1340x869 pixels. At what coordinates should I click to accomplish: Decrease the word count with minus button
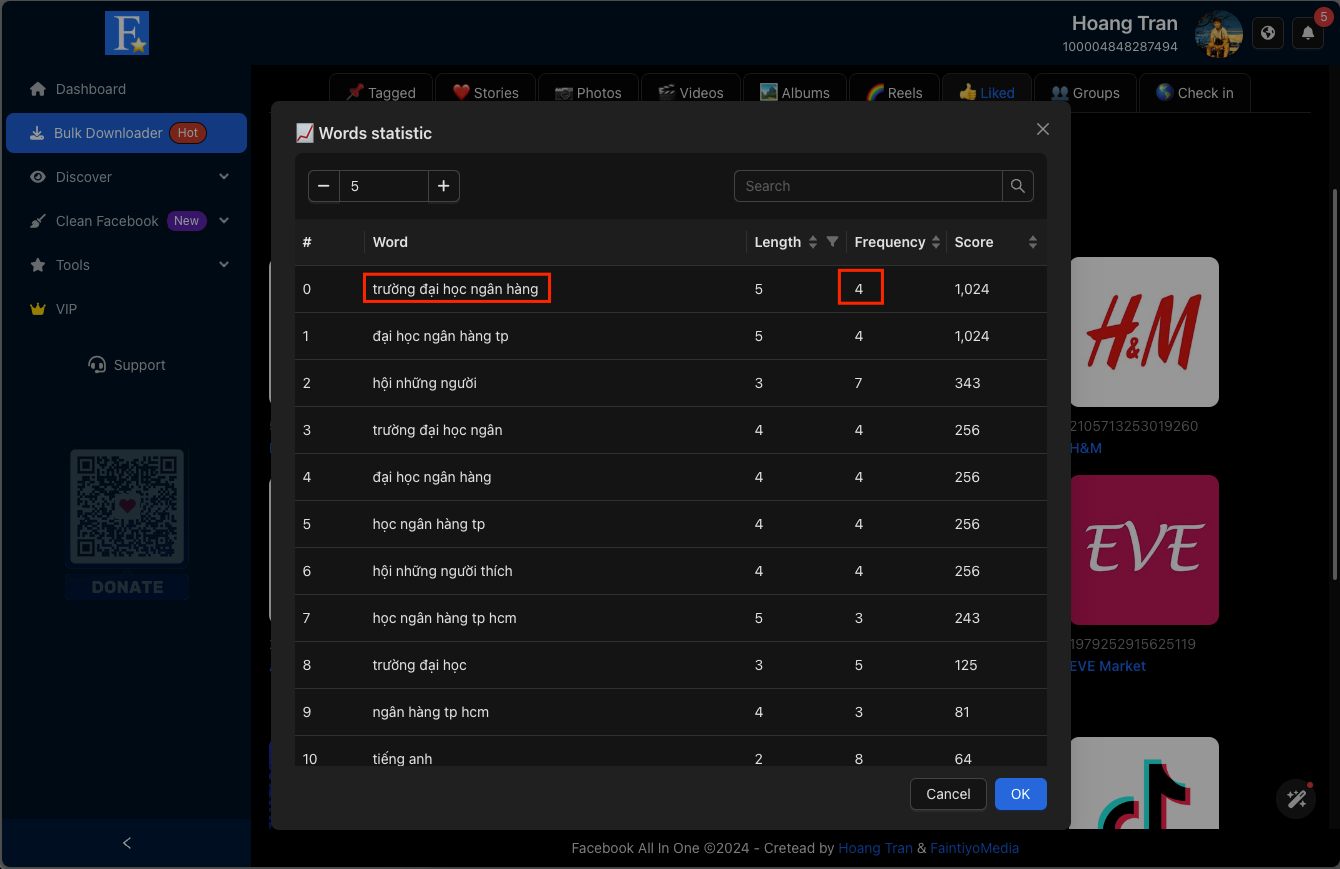pyautogui.click(x=324, y=186)
